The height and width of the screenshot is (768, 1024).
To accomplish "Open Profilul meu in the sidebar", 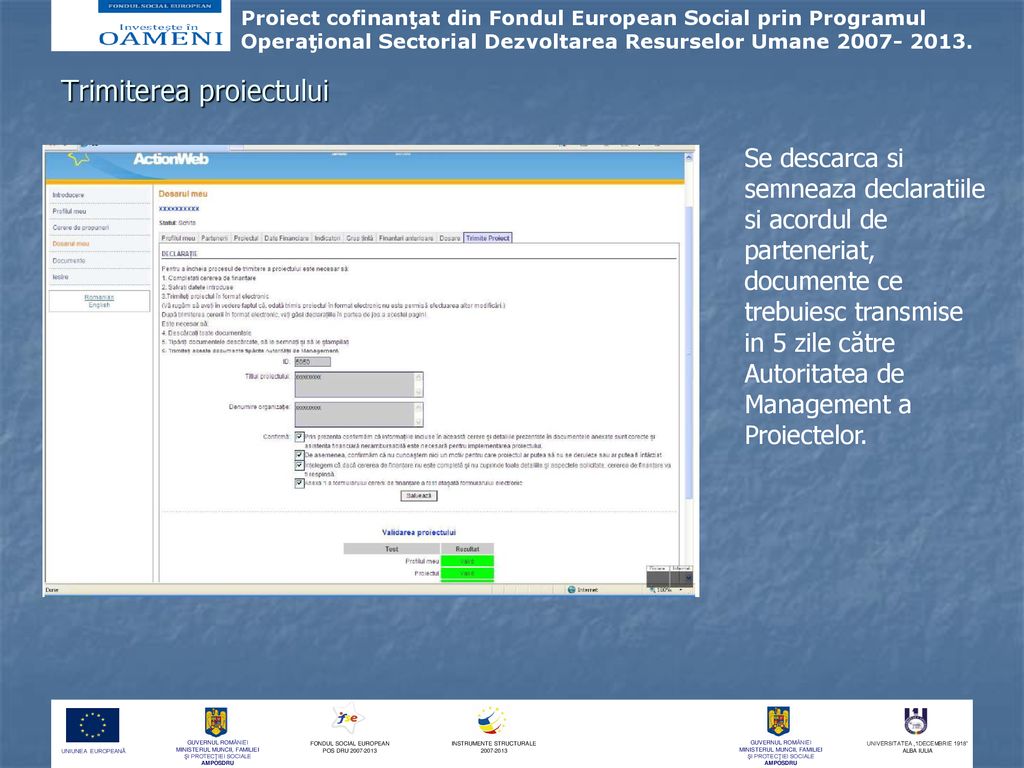I will pyautogui.click(x=69, y=212).
